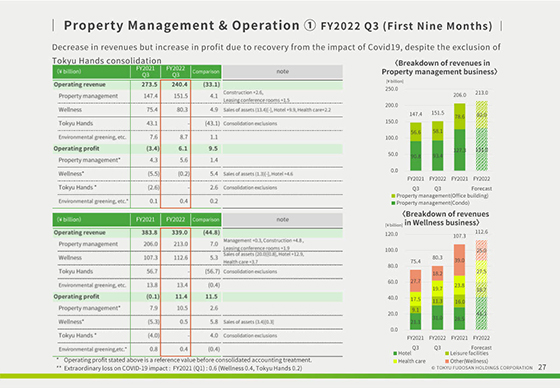
Task: Select the (33.1) comparison cell
Action: click(x=211, y=84)
